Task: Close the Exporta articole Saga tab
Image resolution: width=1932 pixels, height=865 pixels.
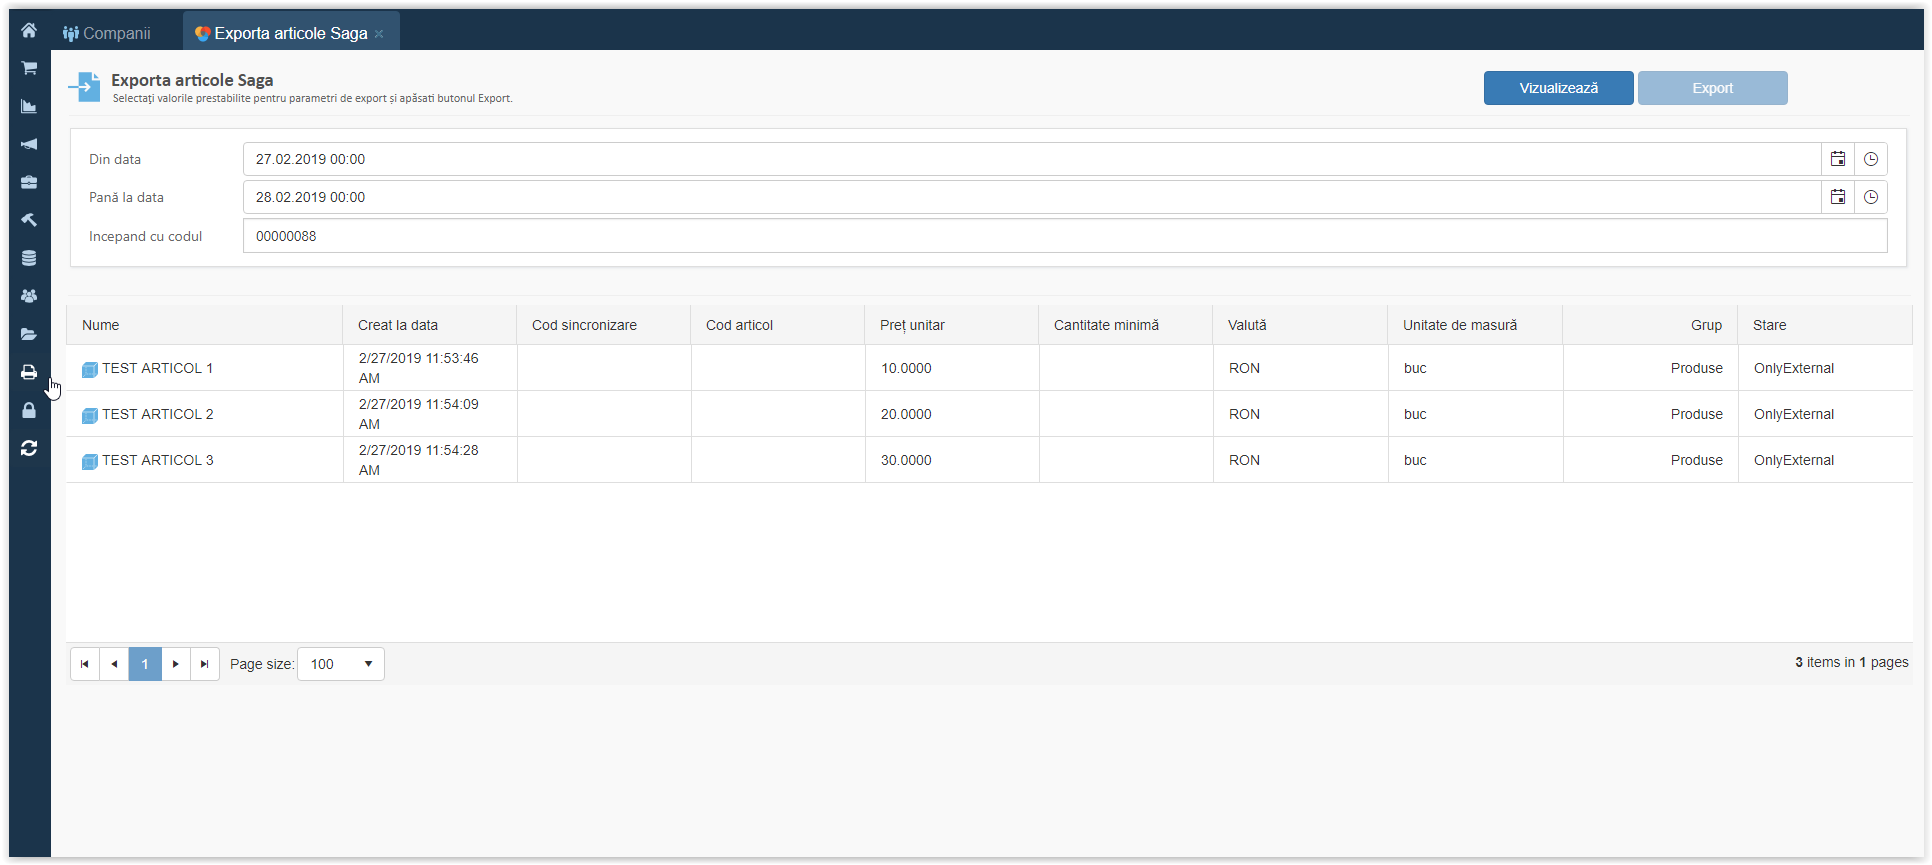Action: coord(379,34)
